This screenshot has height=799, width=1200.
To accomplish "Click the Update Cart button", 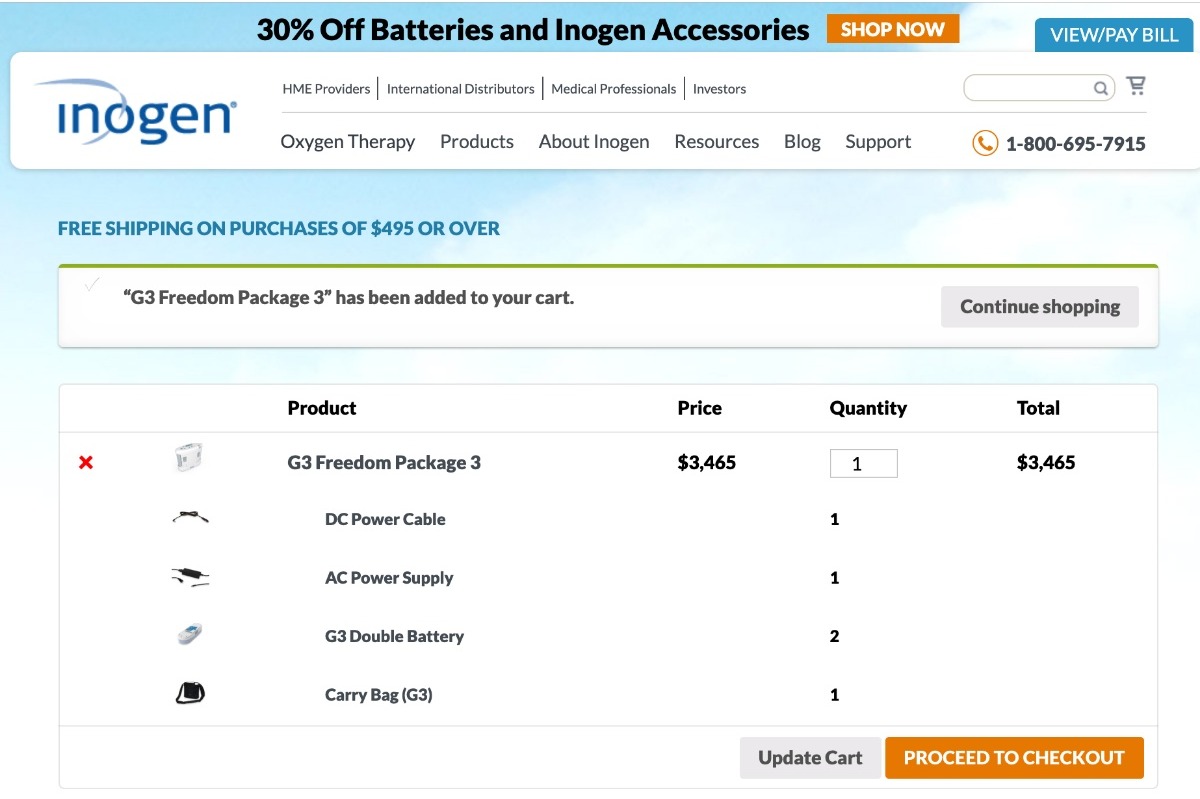I will (810, 758).
